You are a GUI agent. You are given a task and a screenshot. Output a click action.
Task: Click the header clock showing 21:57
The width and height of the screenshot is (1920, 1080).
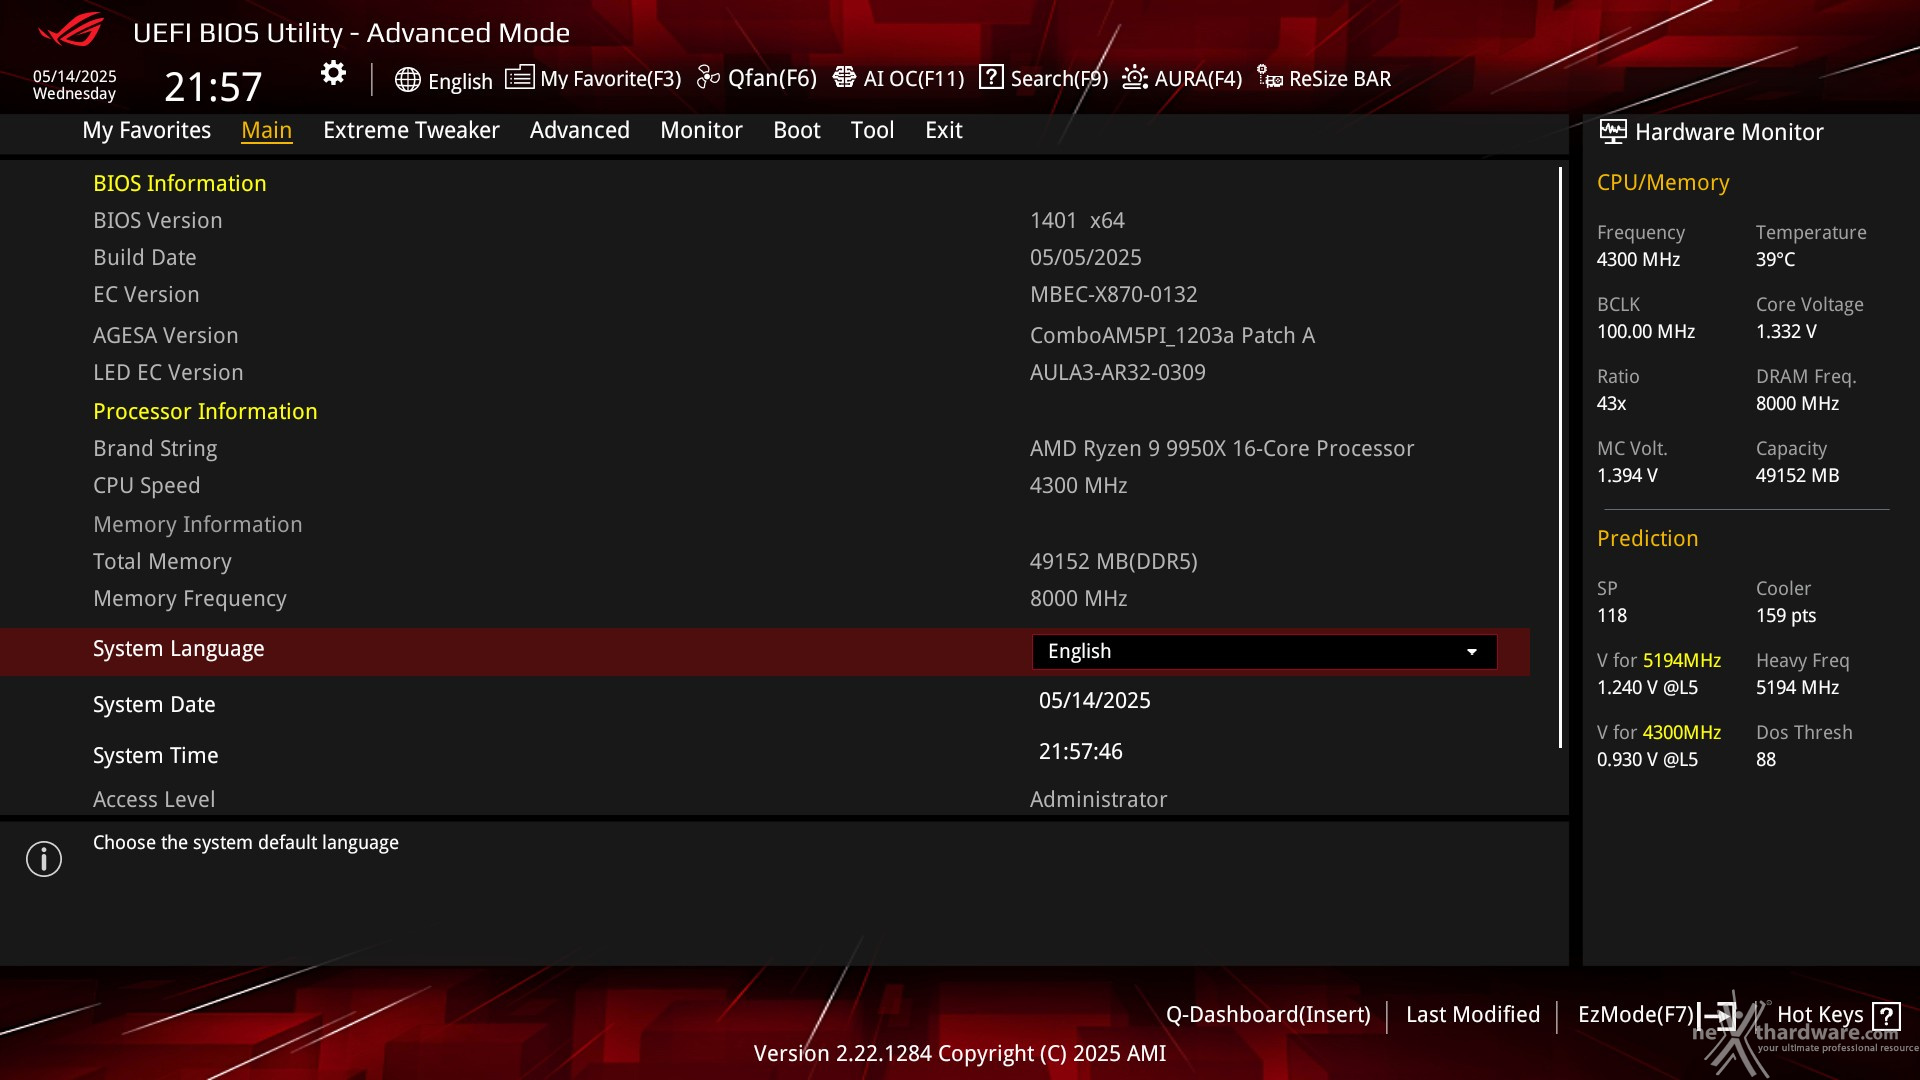[213, 87]
